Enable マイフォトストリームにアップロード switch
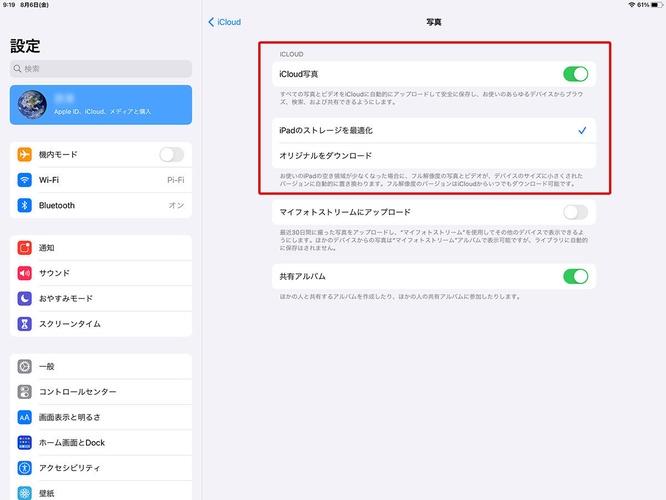 576,212
